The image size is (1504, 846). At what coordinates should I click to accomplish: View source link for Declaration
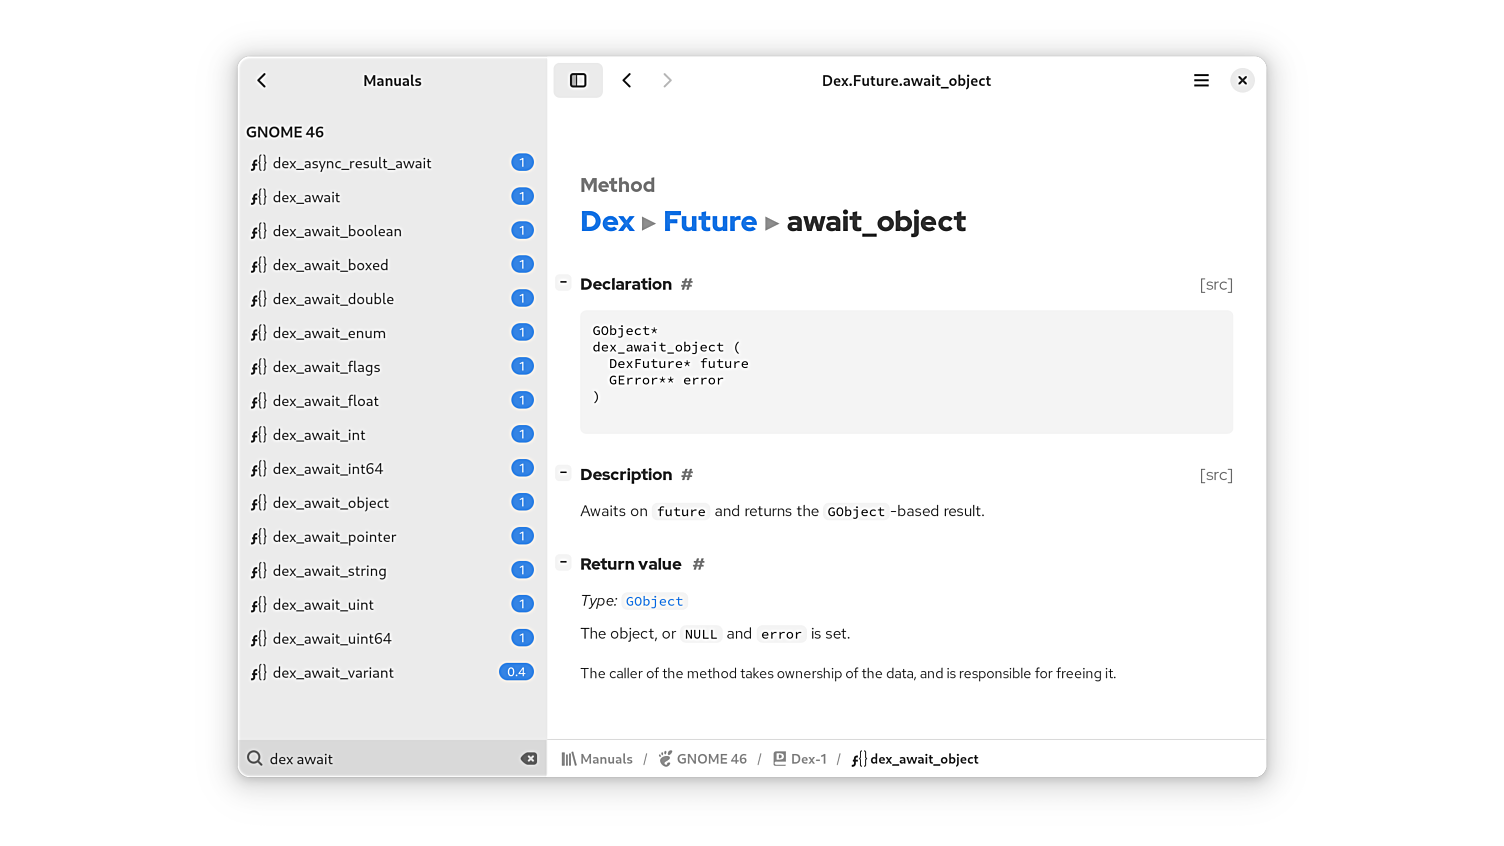(x=1216, y=285)
